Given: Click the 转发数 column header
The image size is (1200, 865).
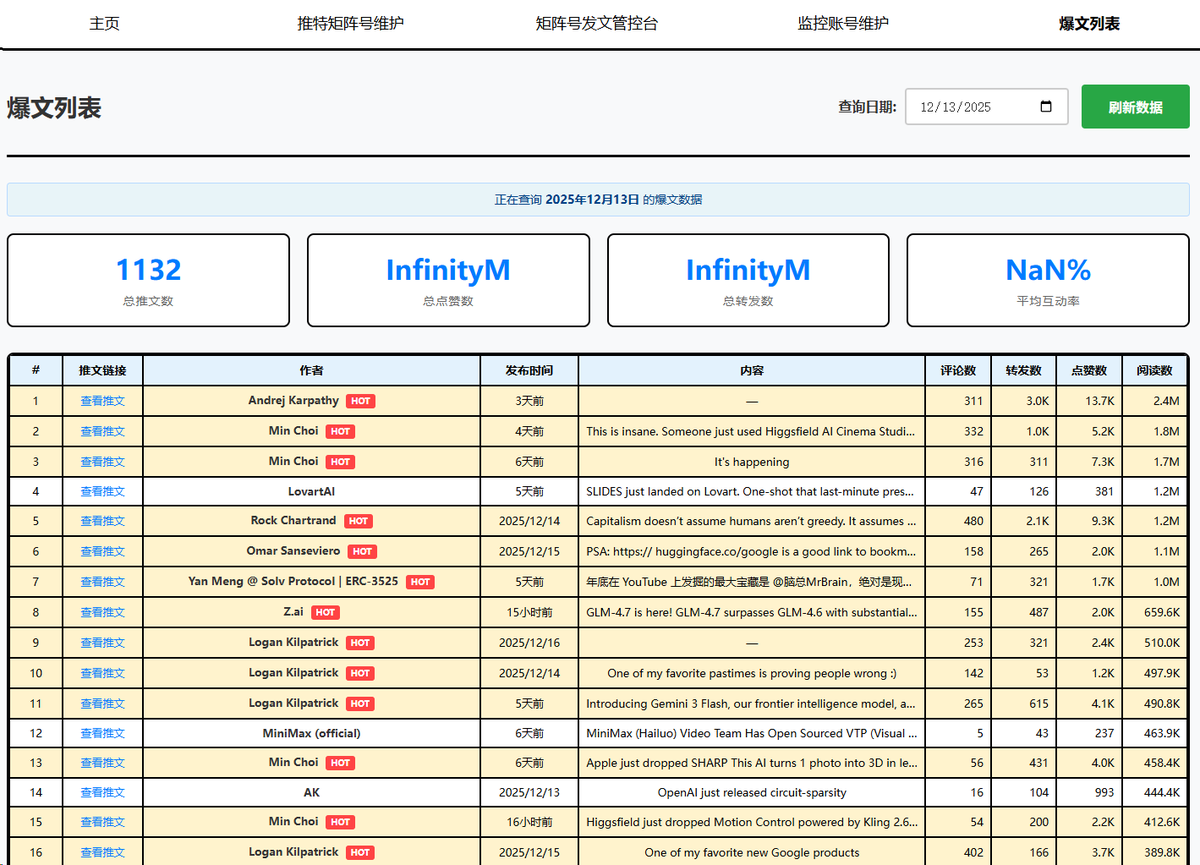Looking at the screenshot, I should coord(1023,370).
